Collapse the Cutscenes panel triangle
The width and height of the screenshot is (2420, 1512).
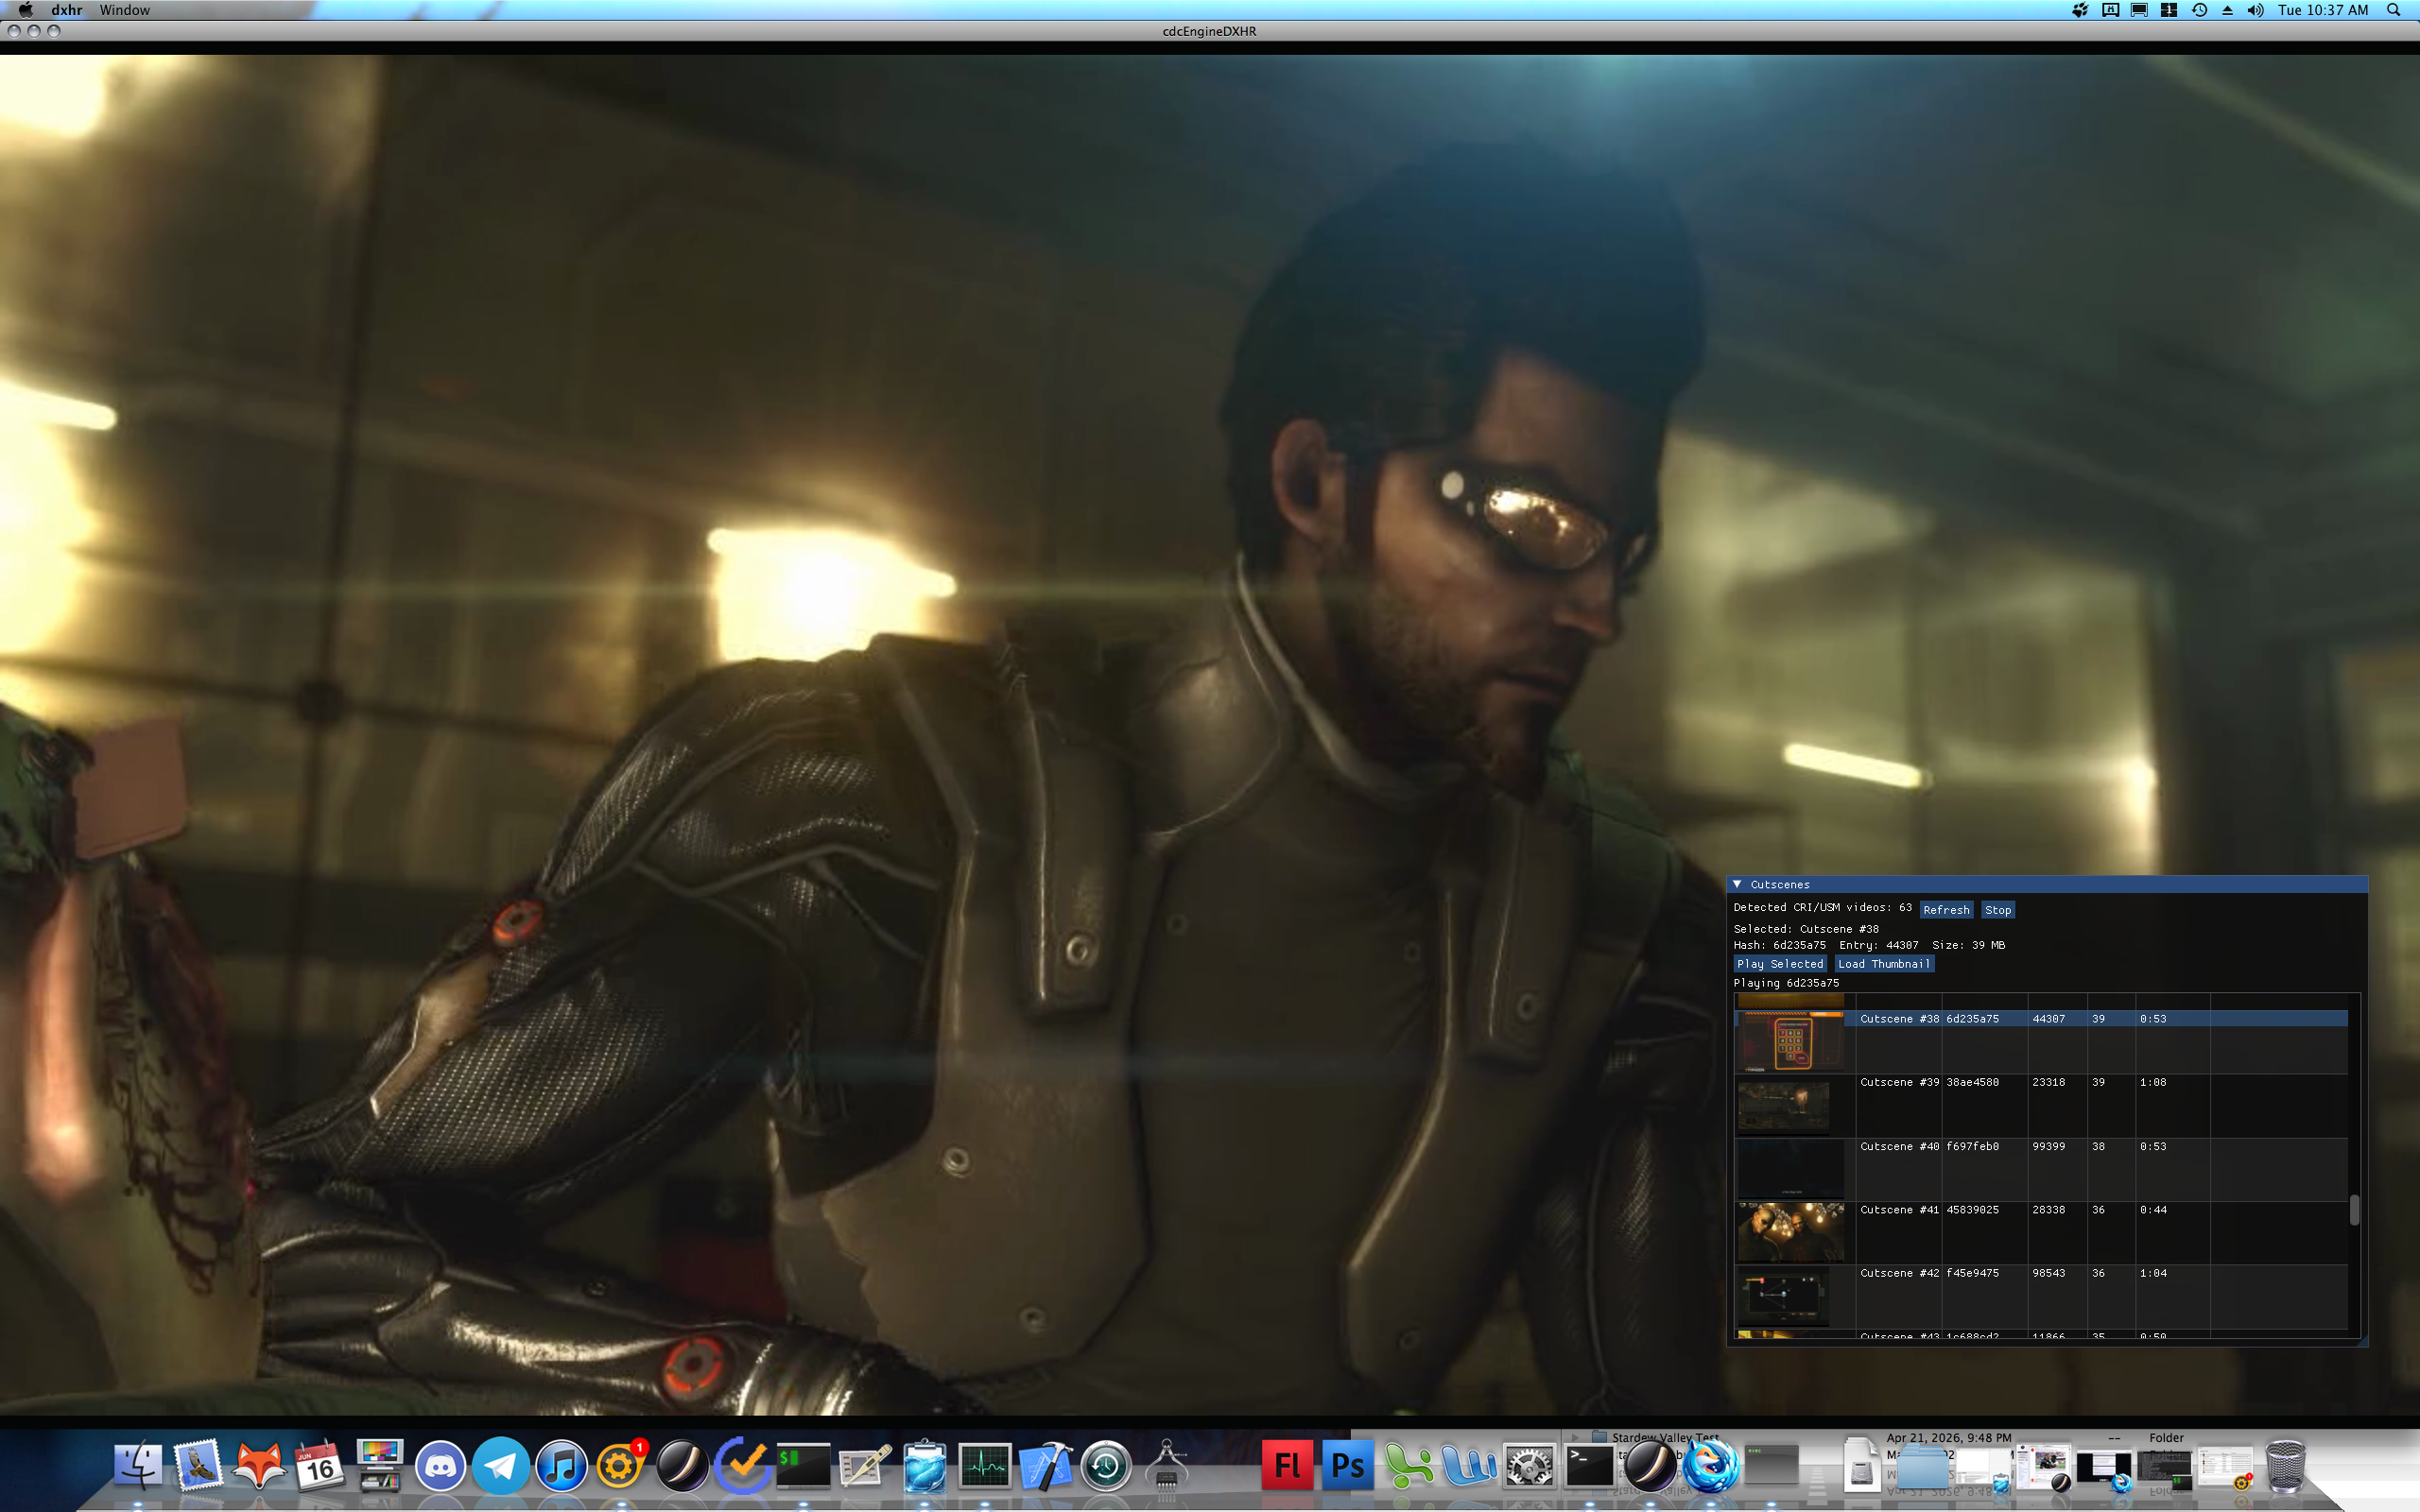coord(1738,884)
